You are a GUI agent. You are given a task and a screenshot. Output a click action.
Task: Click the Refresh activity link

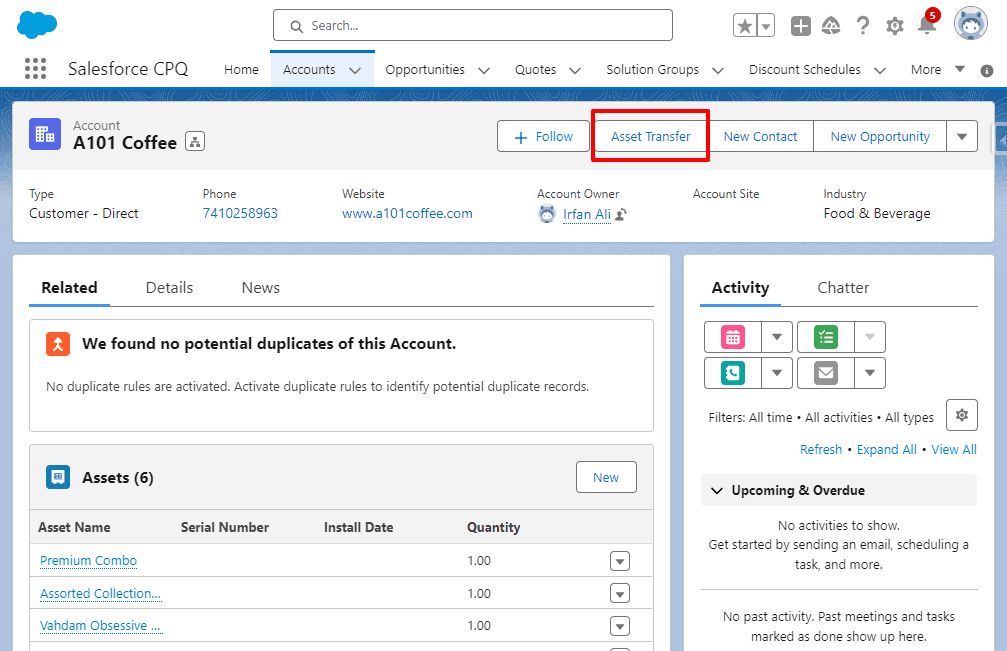(821, 449)
